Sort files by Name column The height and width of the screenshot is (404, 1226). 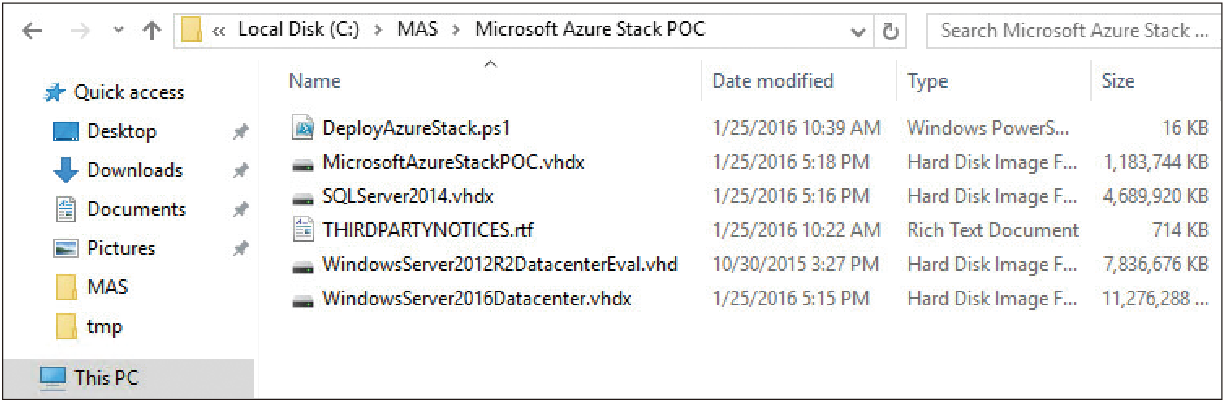pos(314,82)
